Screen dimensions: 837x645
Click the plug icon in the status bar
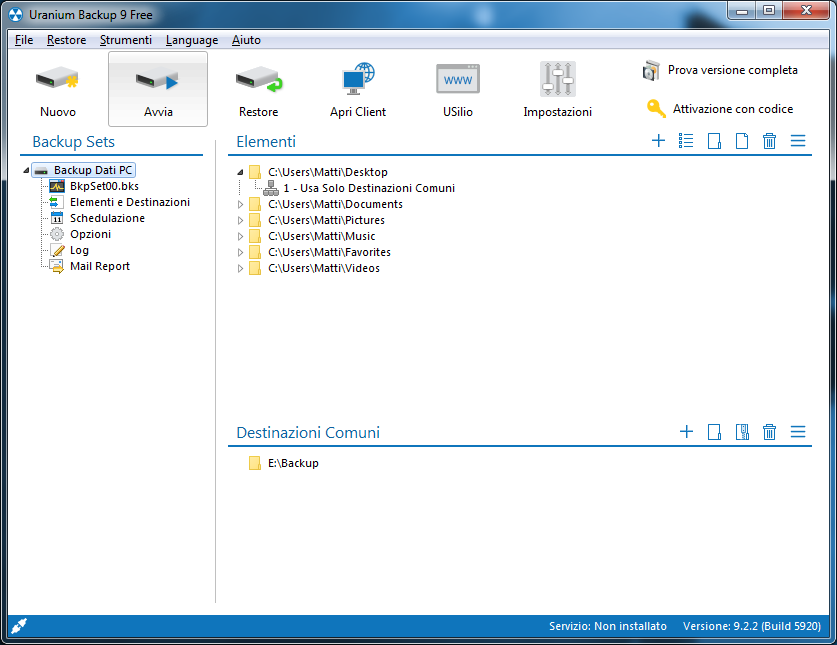19,625
